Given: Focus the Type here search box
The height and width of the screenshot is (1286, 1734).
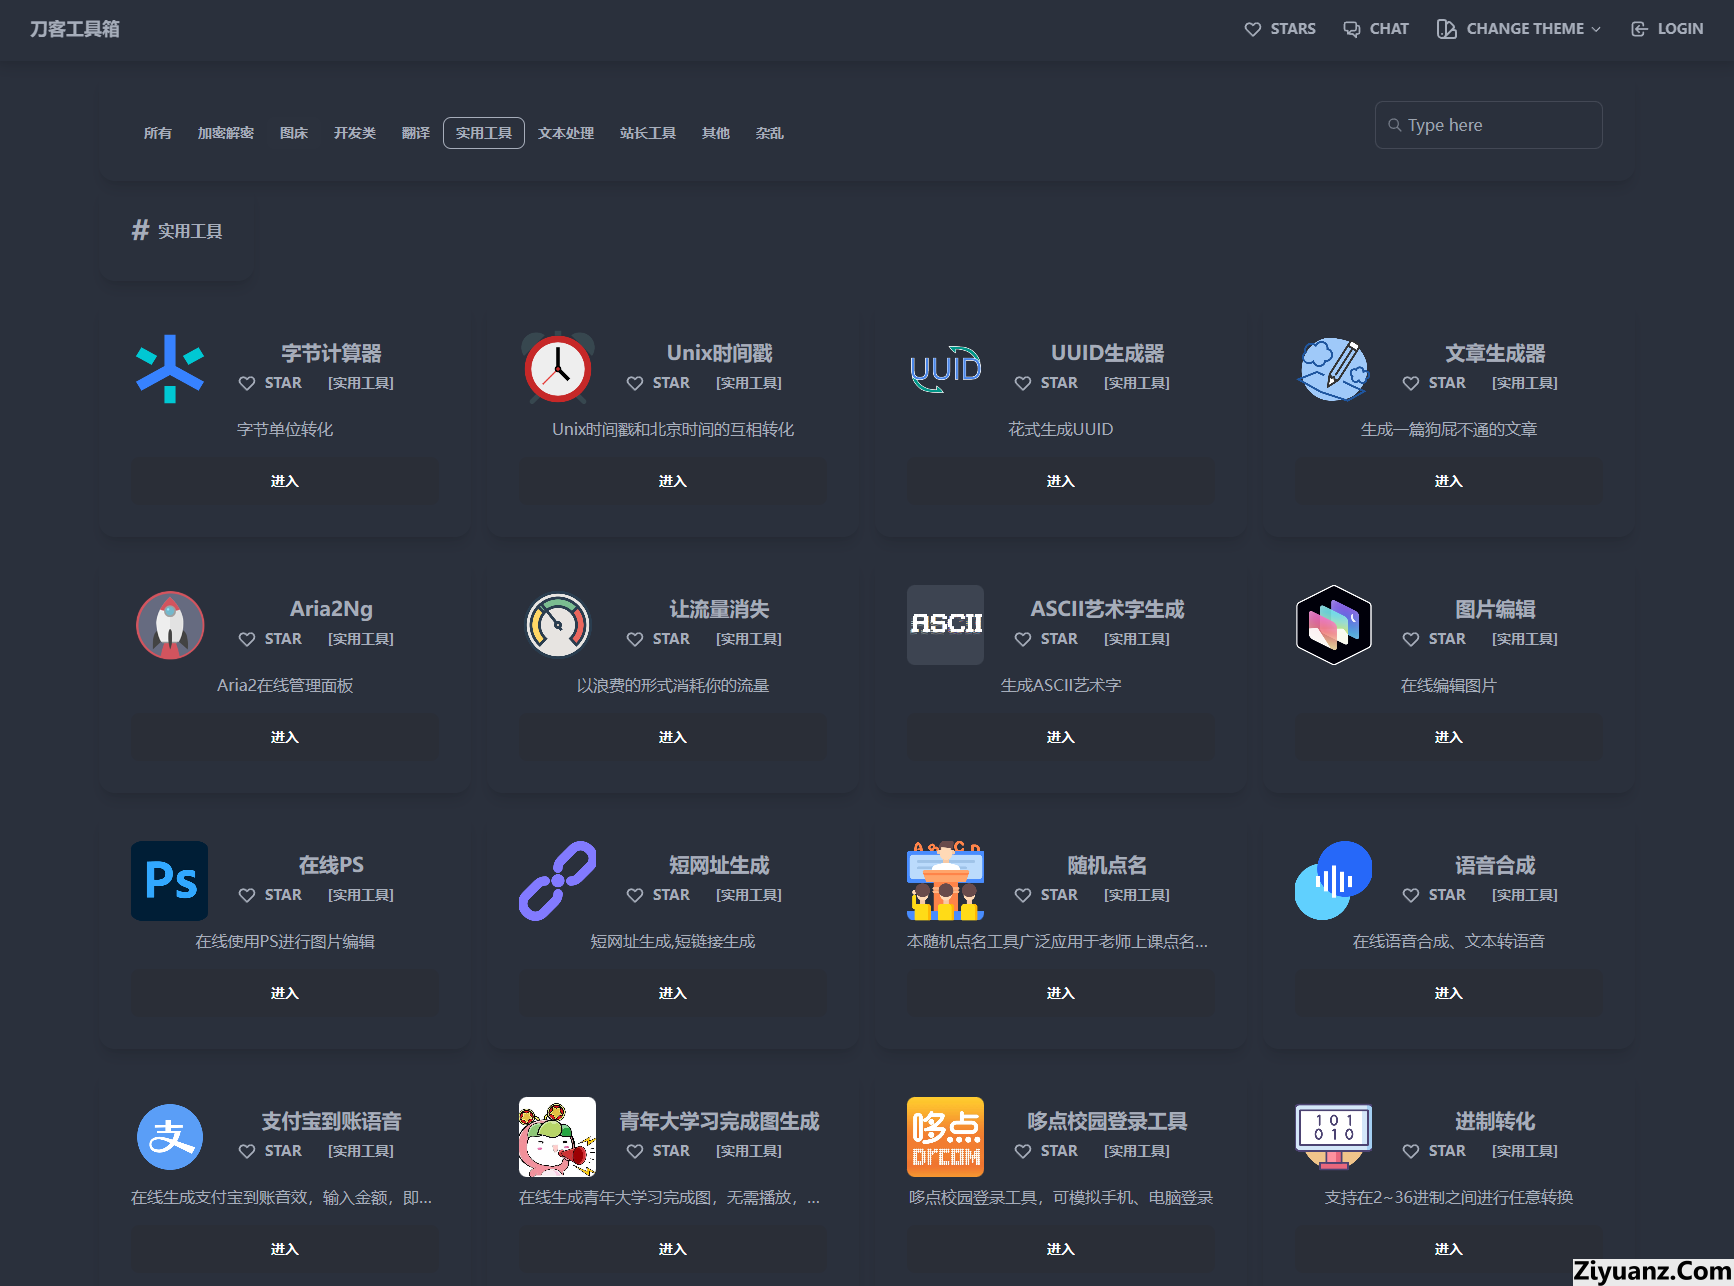Looking at the screenshot, I should click(1489, 125).
